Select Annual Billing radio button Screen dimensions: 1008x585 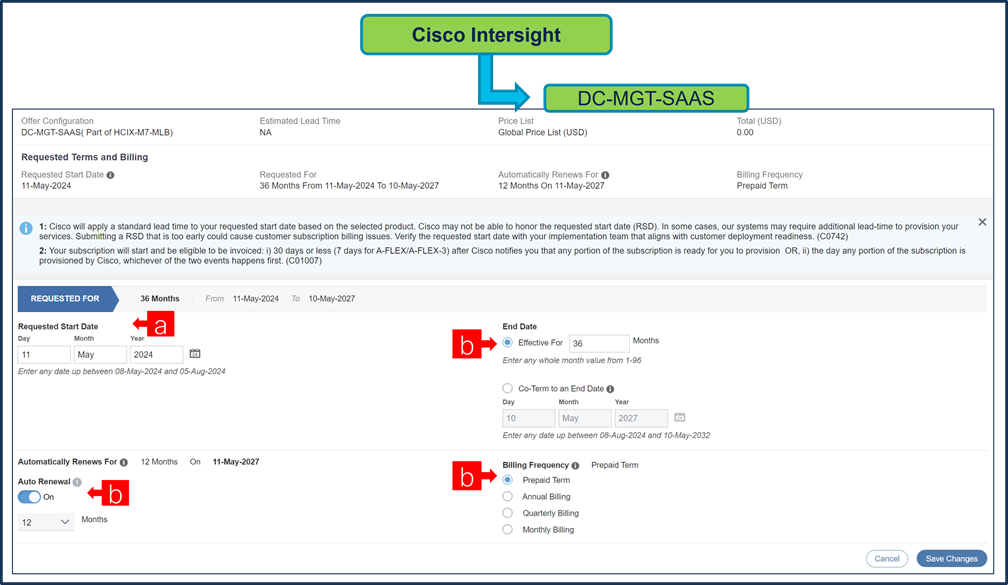point(508,496)
